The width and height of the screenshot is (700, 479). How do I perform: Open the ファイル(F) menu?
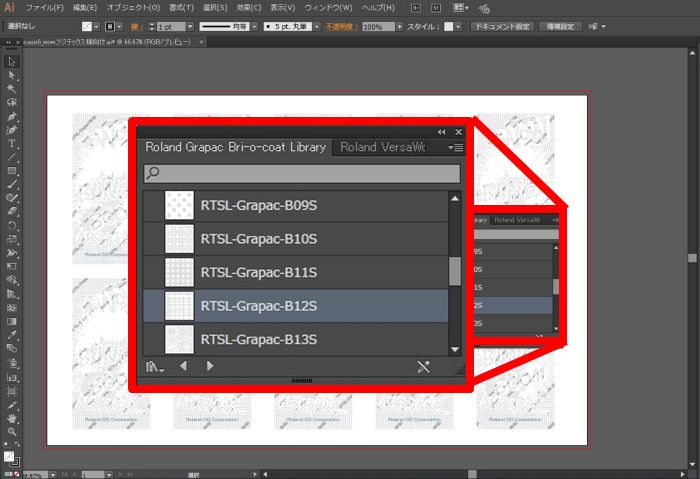click(x=44, y=8)
